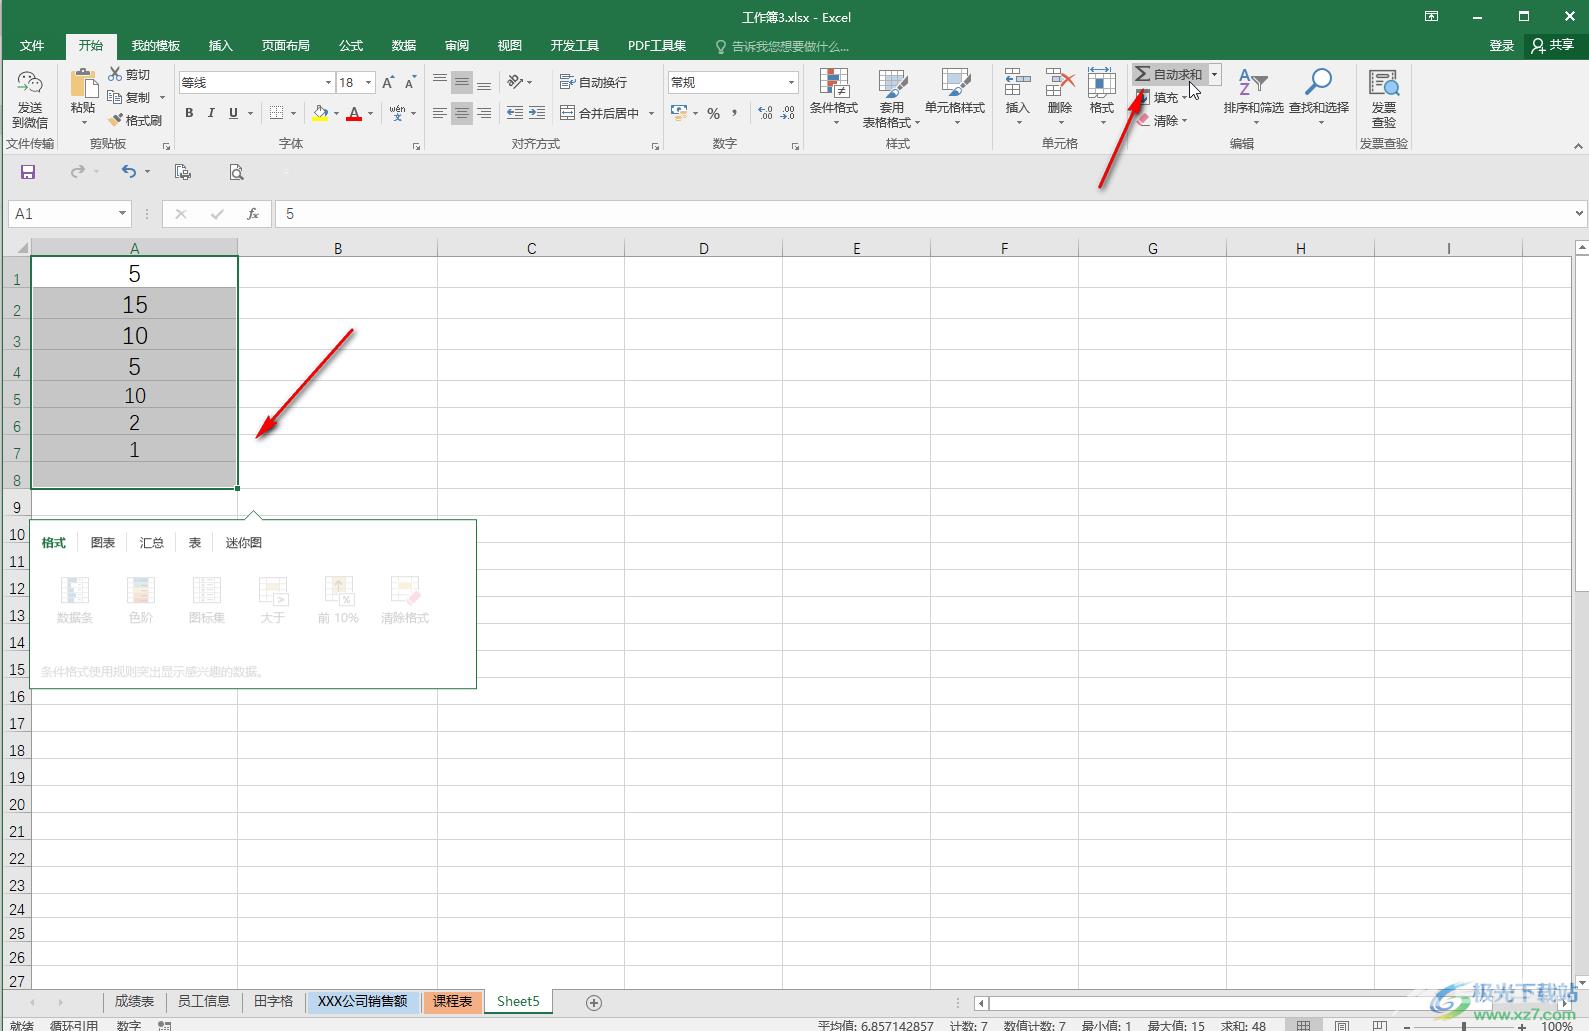Image resolution: width=1589 pixels, height=1031 pixels.
Task: Open the font size dropdown
Action: (369, 82)
